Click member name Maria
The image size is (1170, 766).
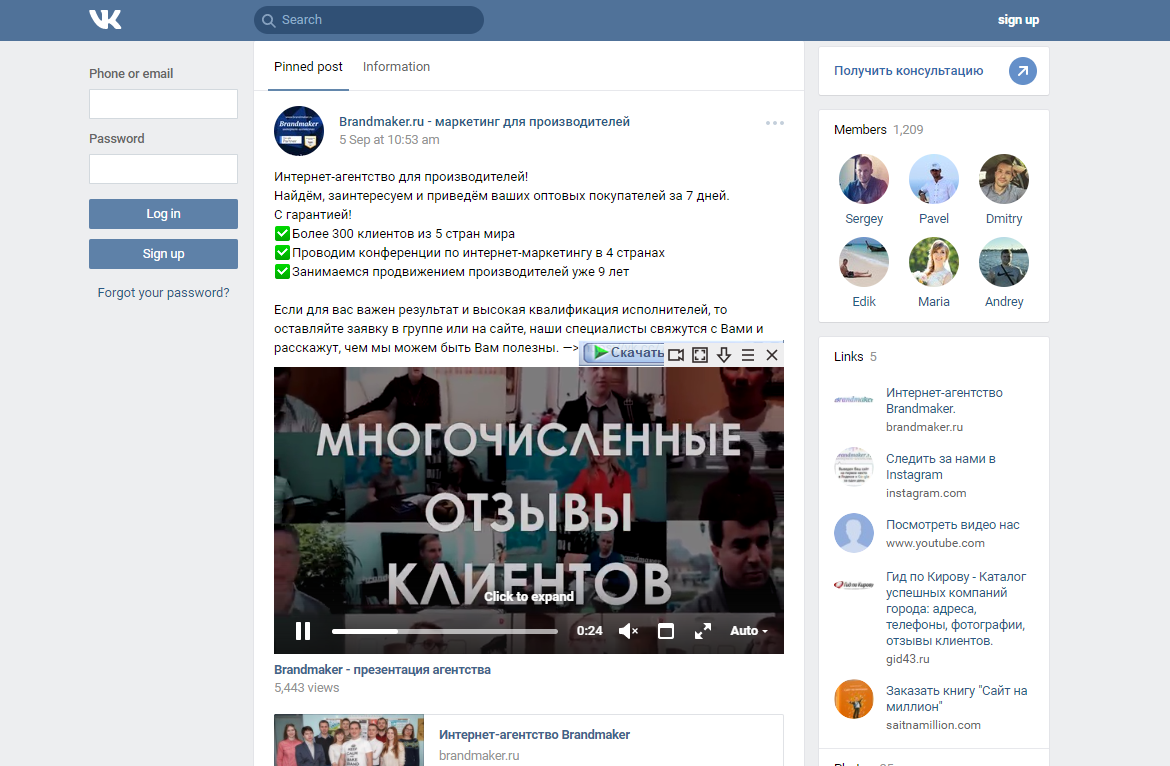(x=933, y=301)
